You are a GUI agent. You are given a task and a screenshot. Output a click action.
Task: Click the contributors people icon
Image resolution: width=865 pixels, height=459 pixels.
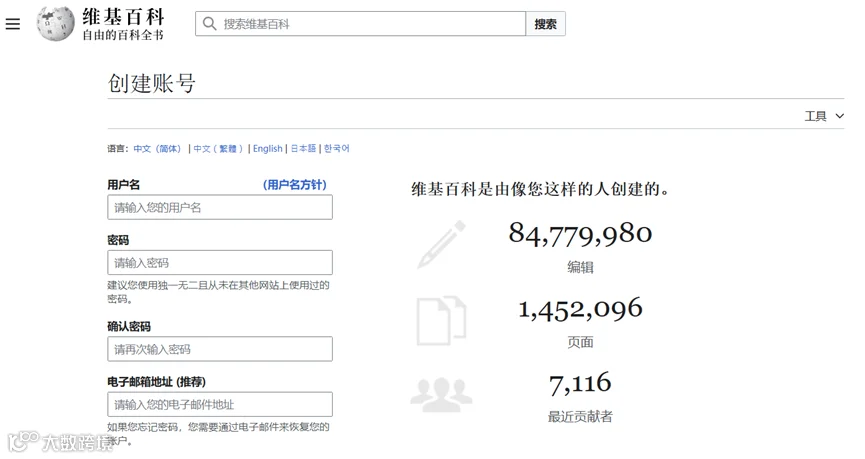pyautogui.click(x=441, y=395)
